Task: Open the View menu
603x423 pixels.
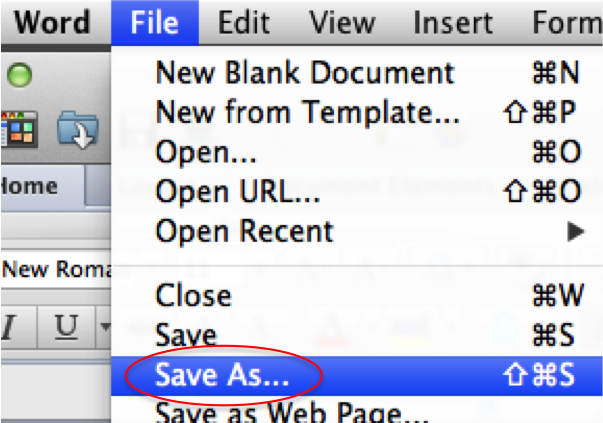Action: pos(342,22)
